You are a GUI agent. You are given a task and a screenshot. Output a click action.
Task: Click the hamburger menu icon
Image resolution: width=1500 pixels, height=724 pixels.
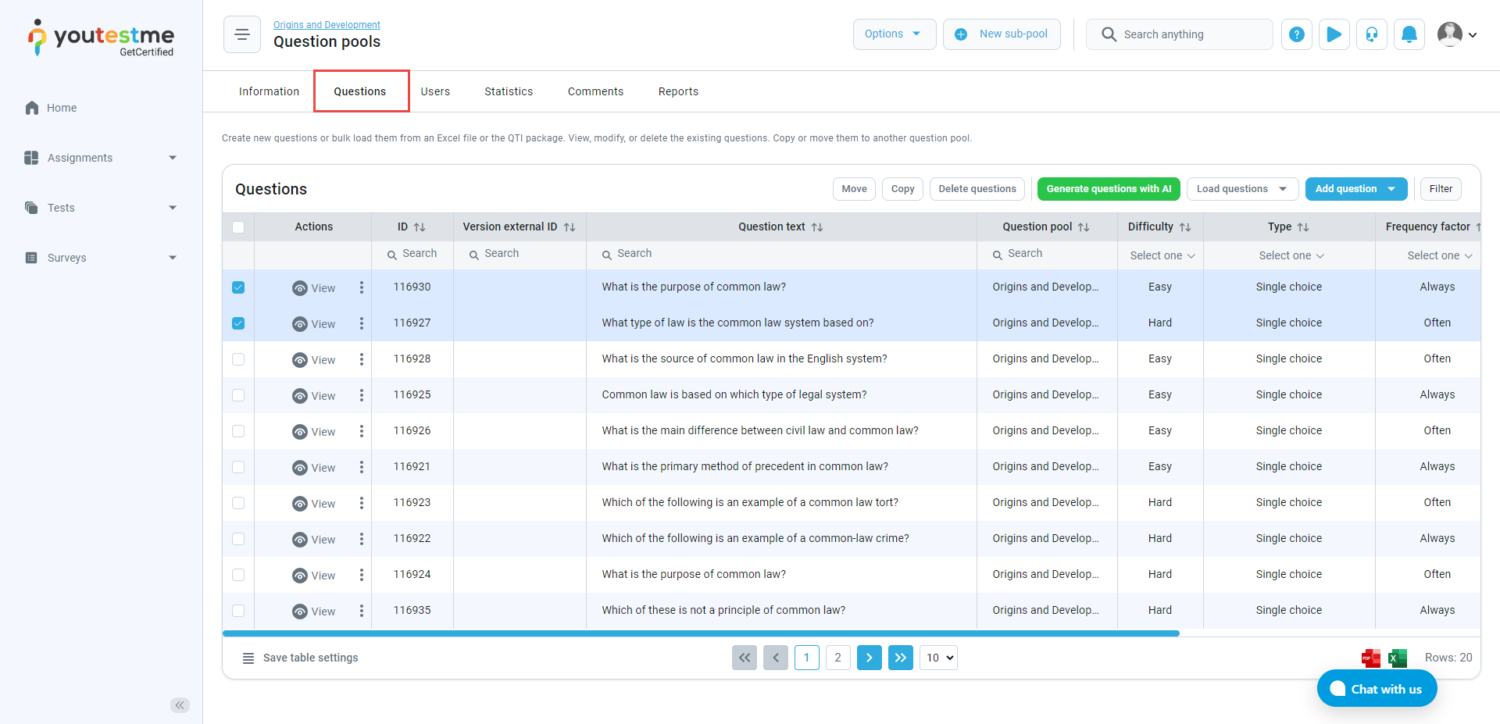coord(242,34)
